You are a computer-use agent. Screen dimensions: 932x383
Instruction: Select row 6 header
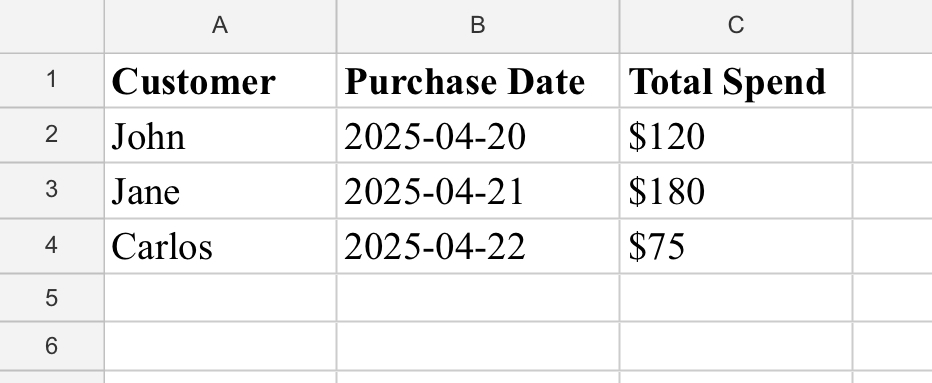pyautogui.click(x=52, y=346)
